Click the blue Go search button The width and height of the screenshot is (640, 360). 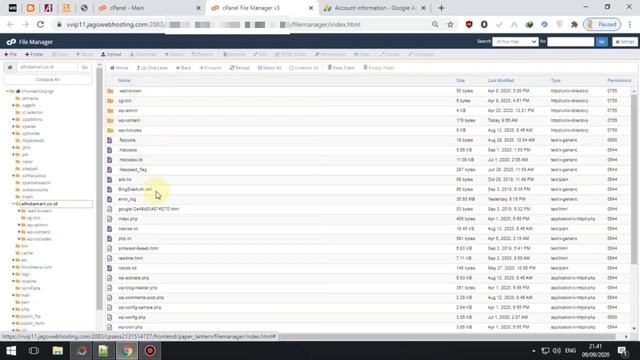coord(602,42)
